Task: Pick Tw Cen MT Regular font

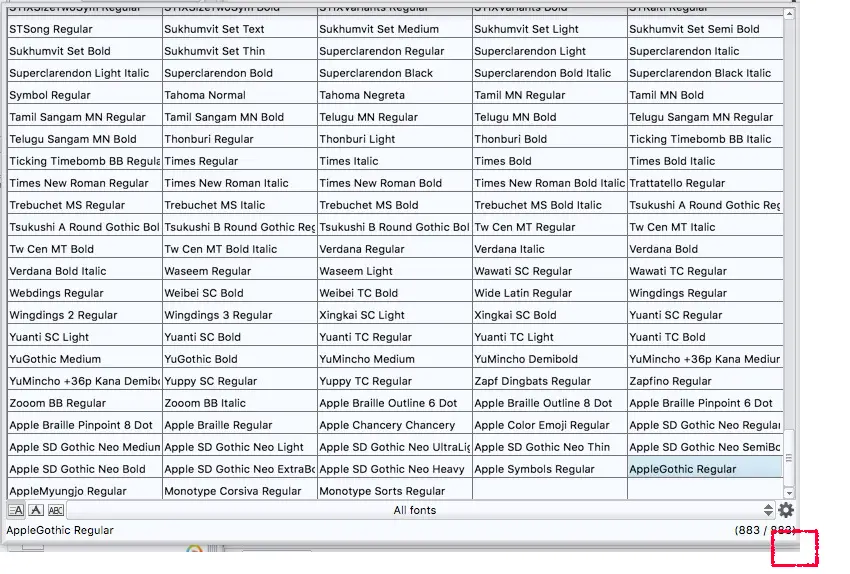Action: coord(550,227)
